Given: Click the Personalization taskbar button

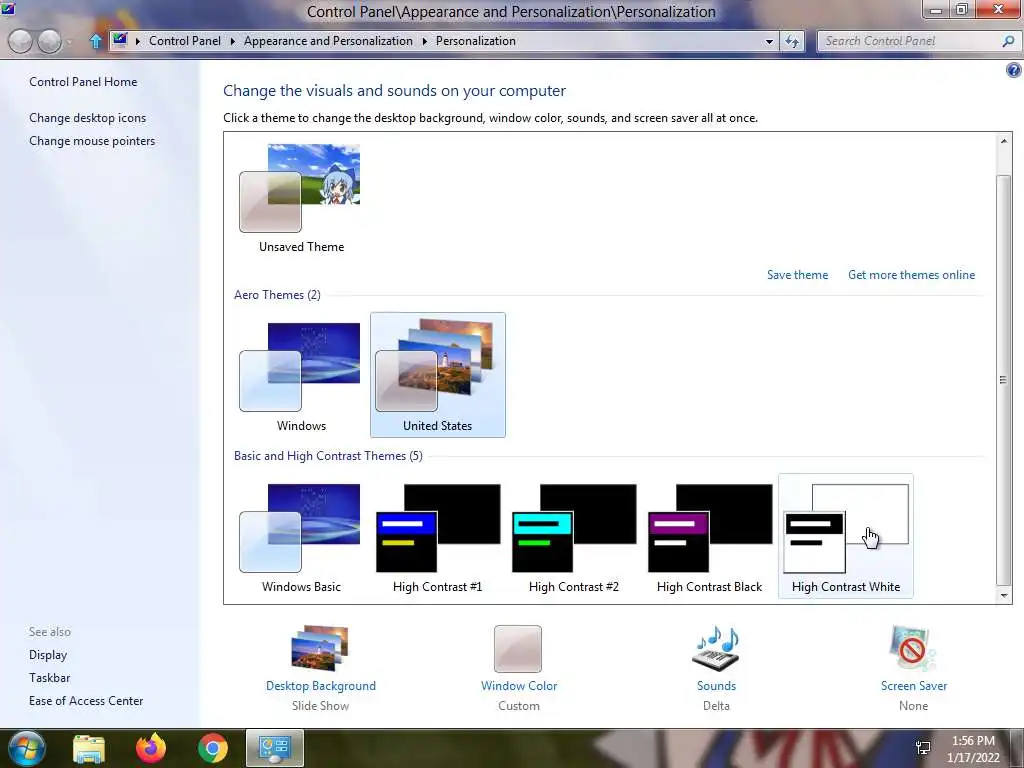Looking at the screenshot, I should 275,748.
